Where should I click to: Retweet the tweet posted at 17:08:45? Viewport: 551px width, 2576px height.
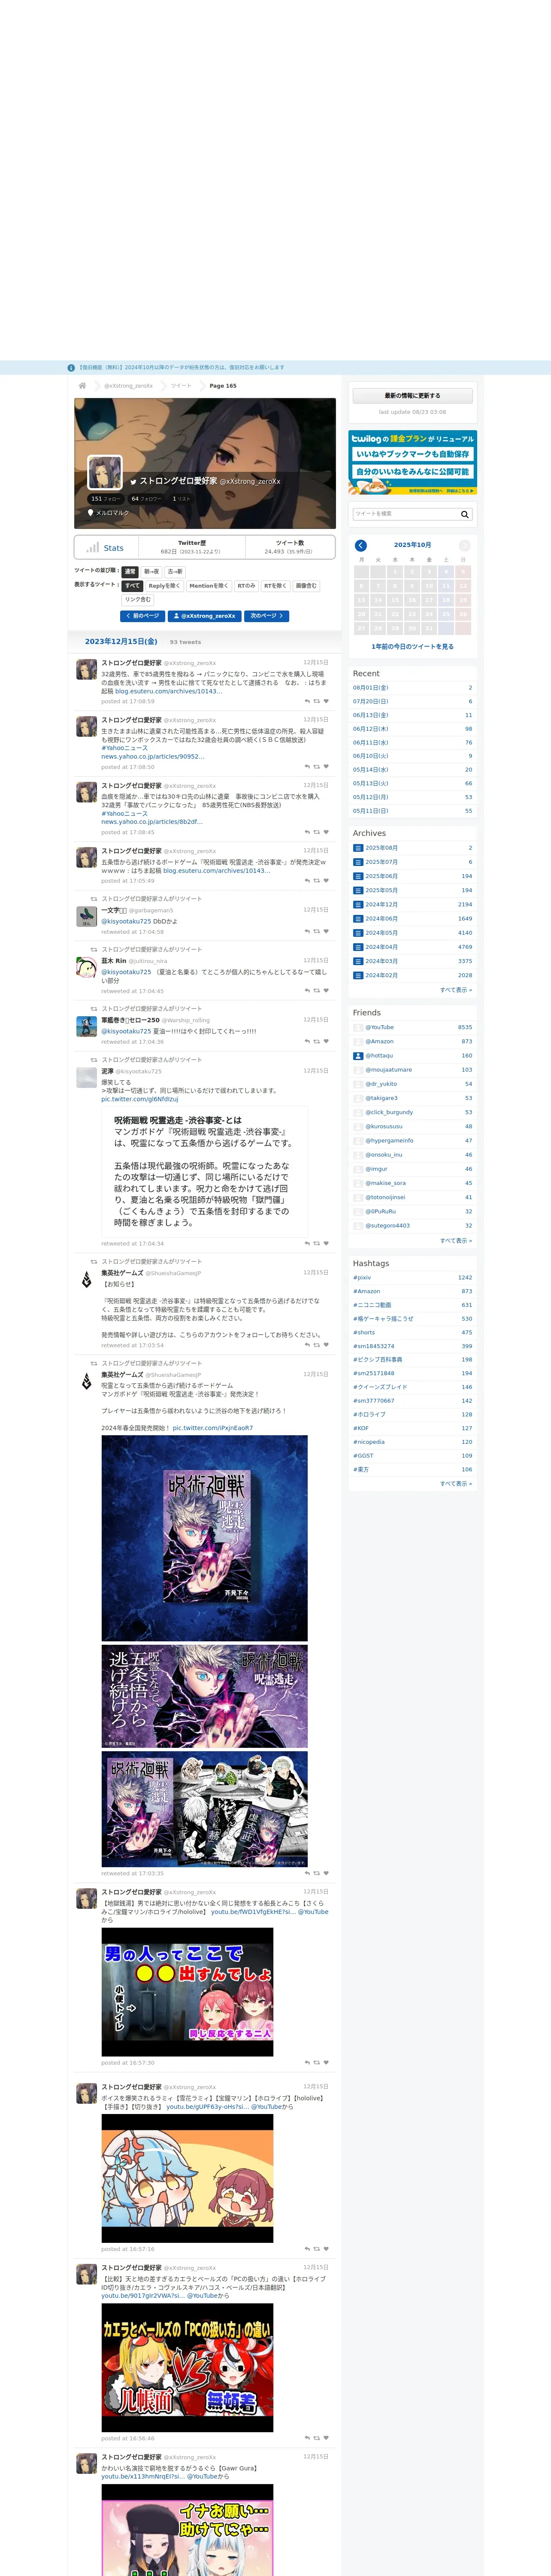point(316,832)
